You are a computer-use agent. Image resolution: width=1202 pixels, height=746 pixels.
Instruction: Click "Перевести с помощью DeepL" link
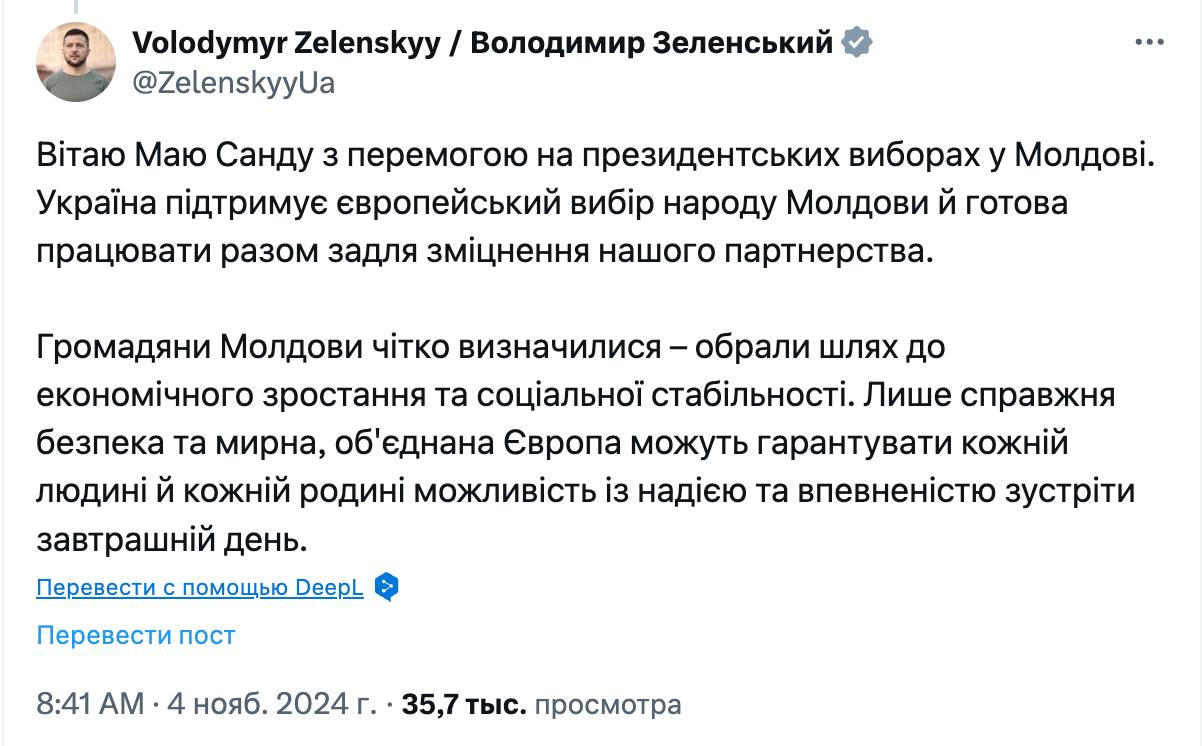coord(200,587)
